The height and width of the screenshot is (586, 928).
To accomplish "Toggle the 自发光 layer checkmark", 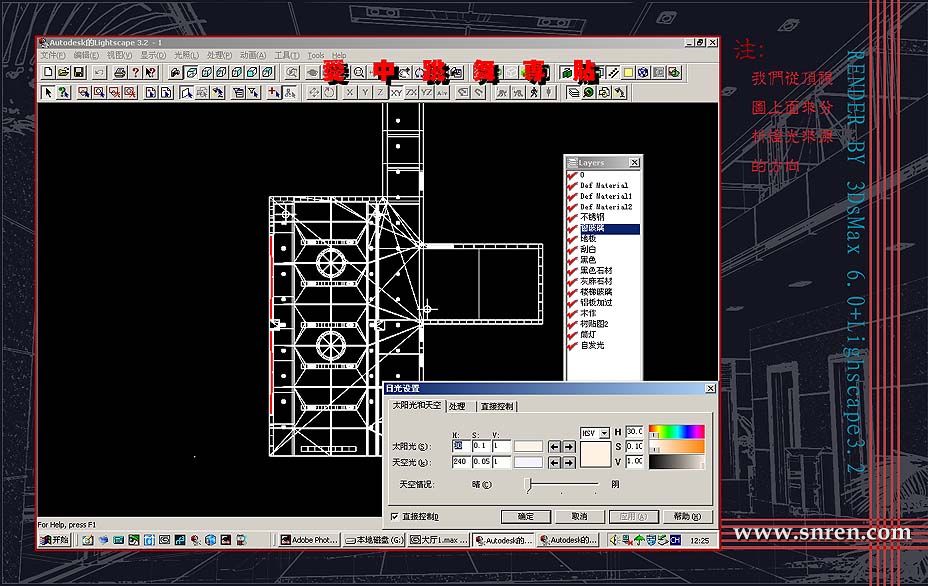I will click(572, 345).
